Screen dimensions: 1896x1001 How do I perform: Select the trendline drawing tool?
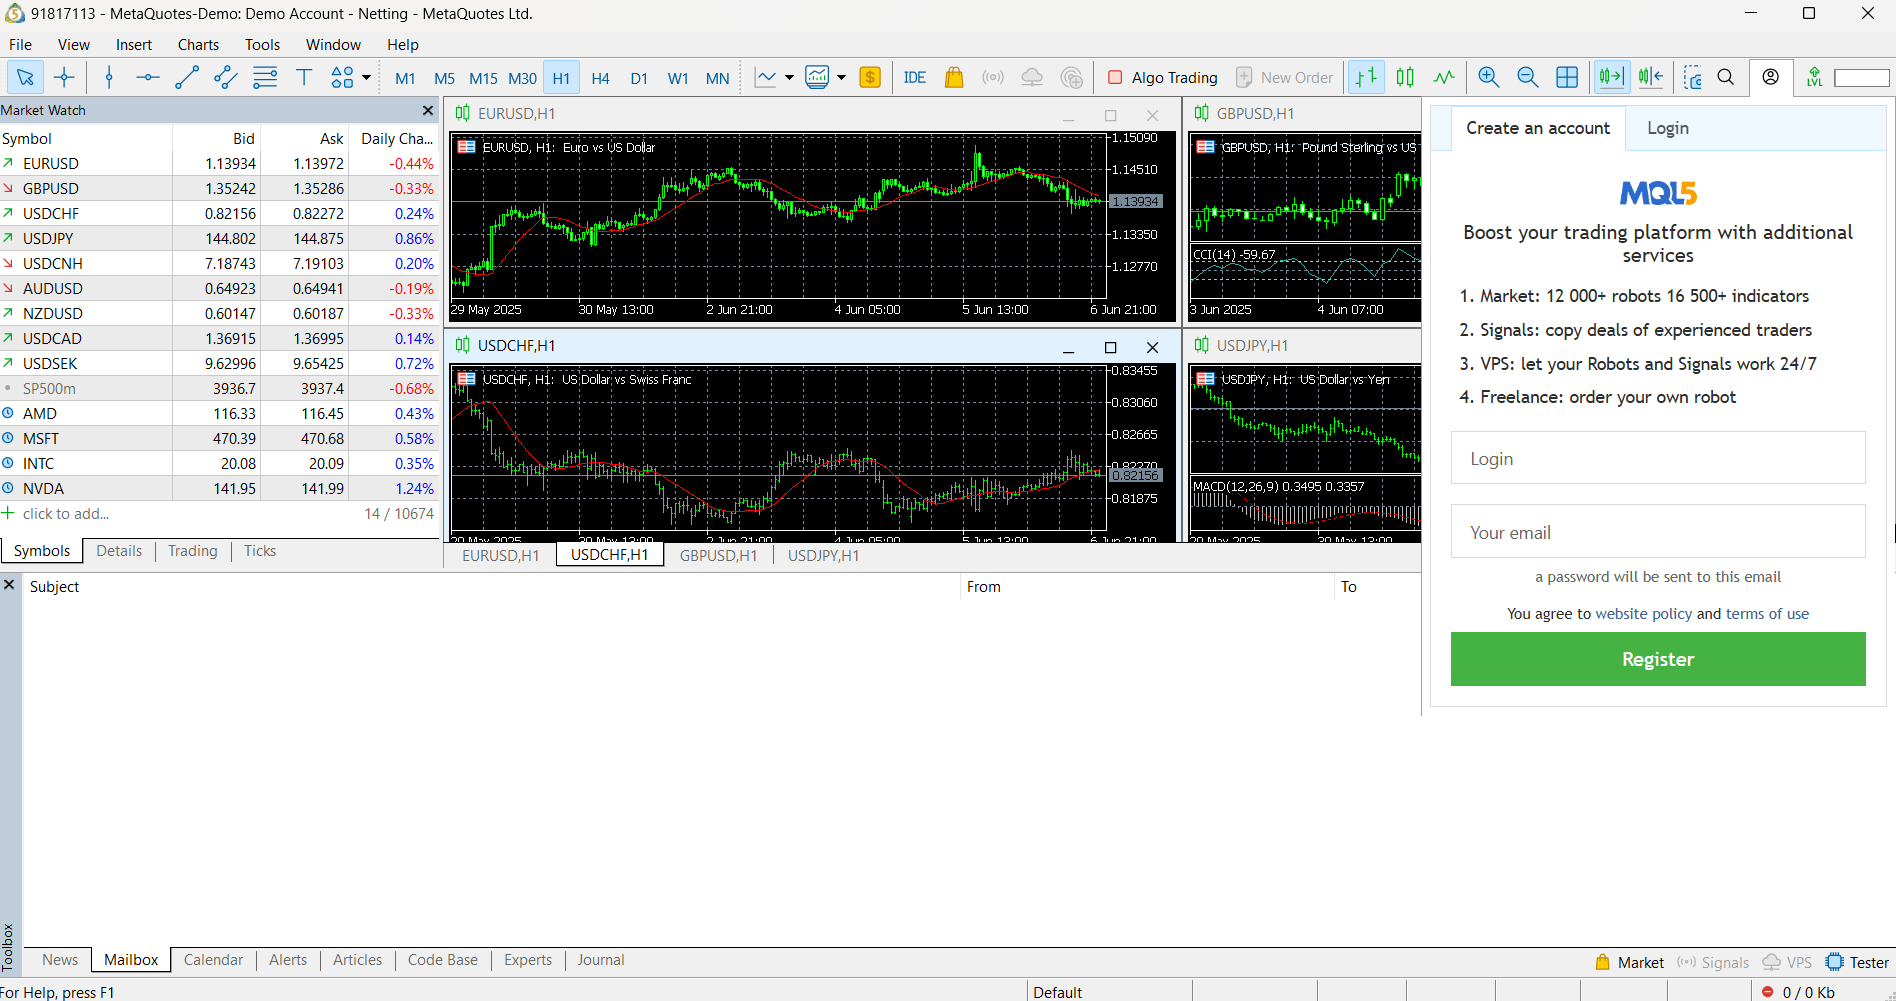coord(187,78)
